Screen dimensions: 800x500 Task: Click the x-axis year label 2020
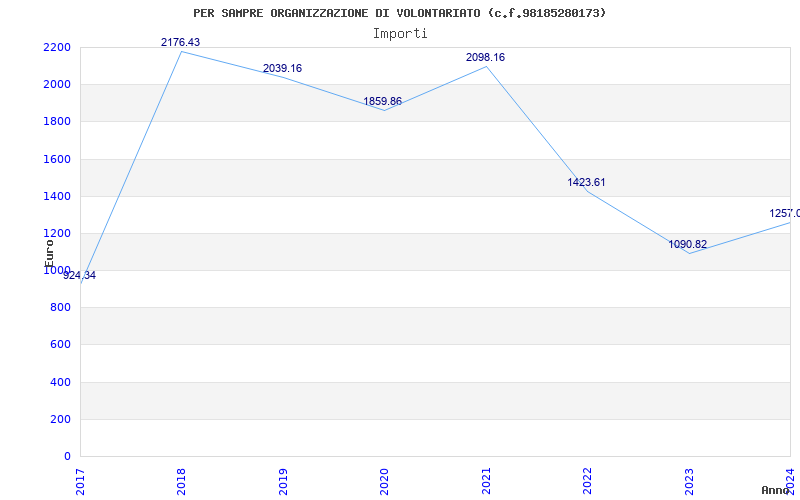pos(384,481)
